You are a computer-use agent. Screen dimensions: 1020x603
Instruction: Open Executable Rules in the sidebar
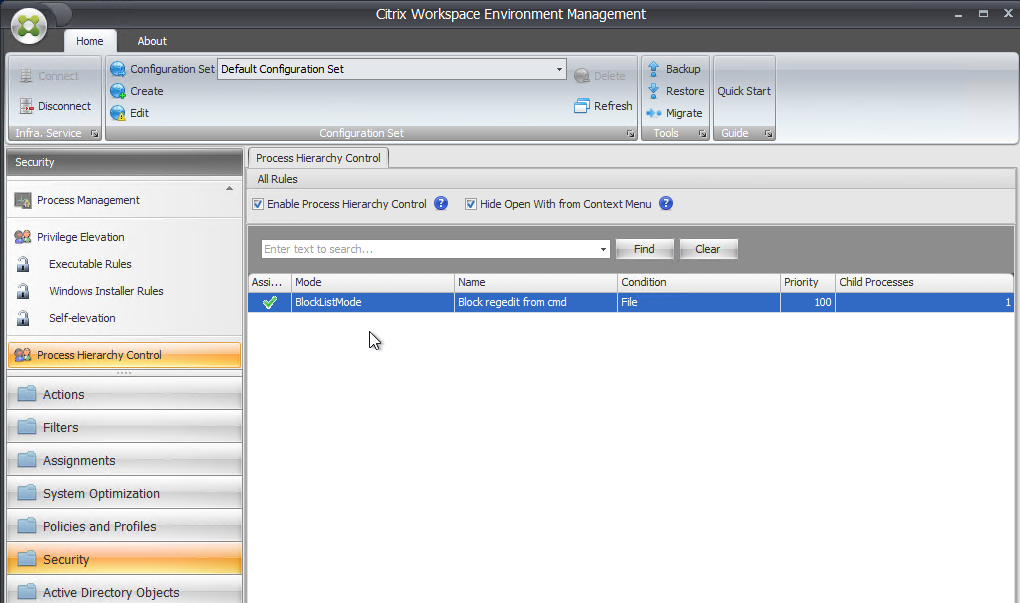(90, 264)
